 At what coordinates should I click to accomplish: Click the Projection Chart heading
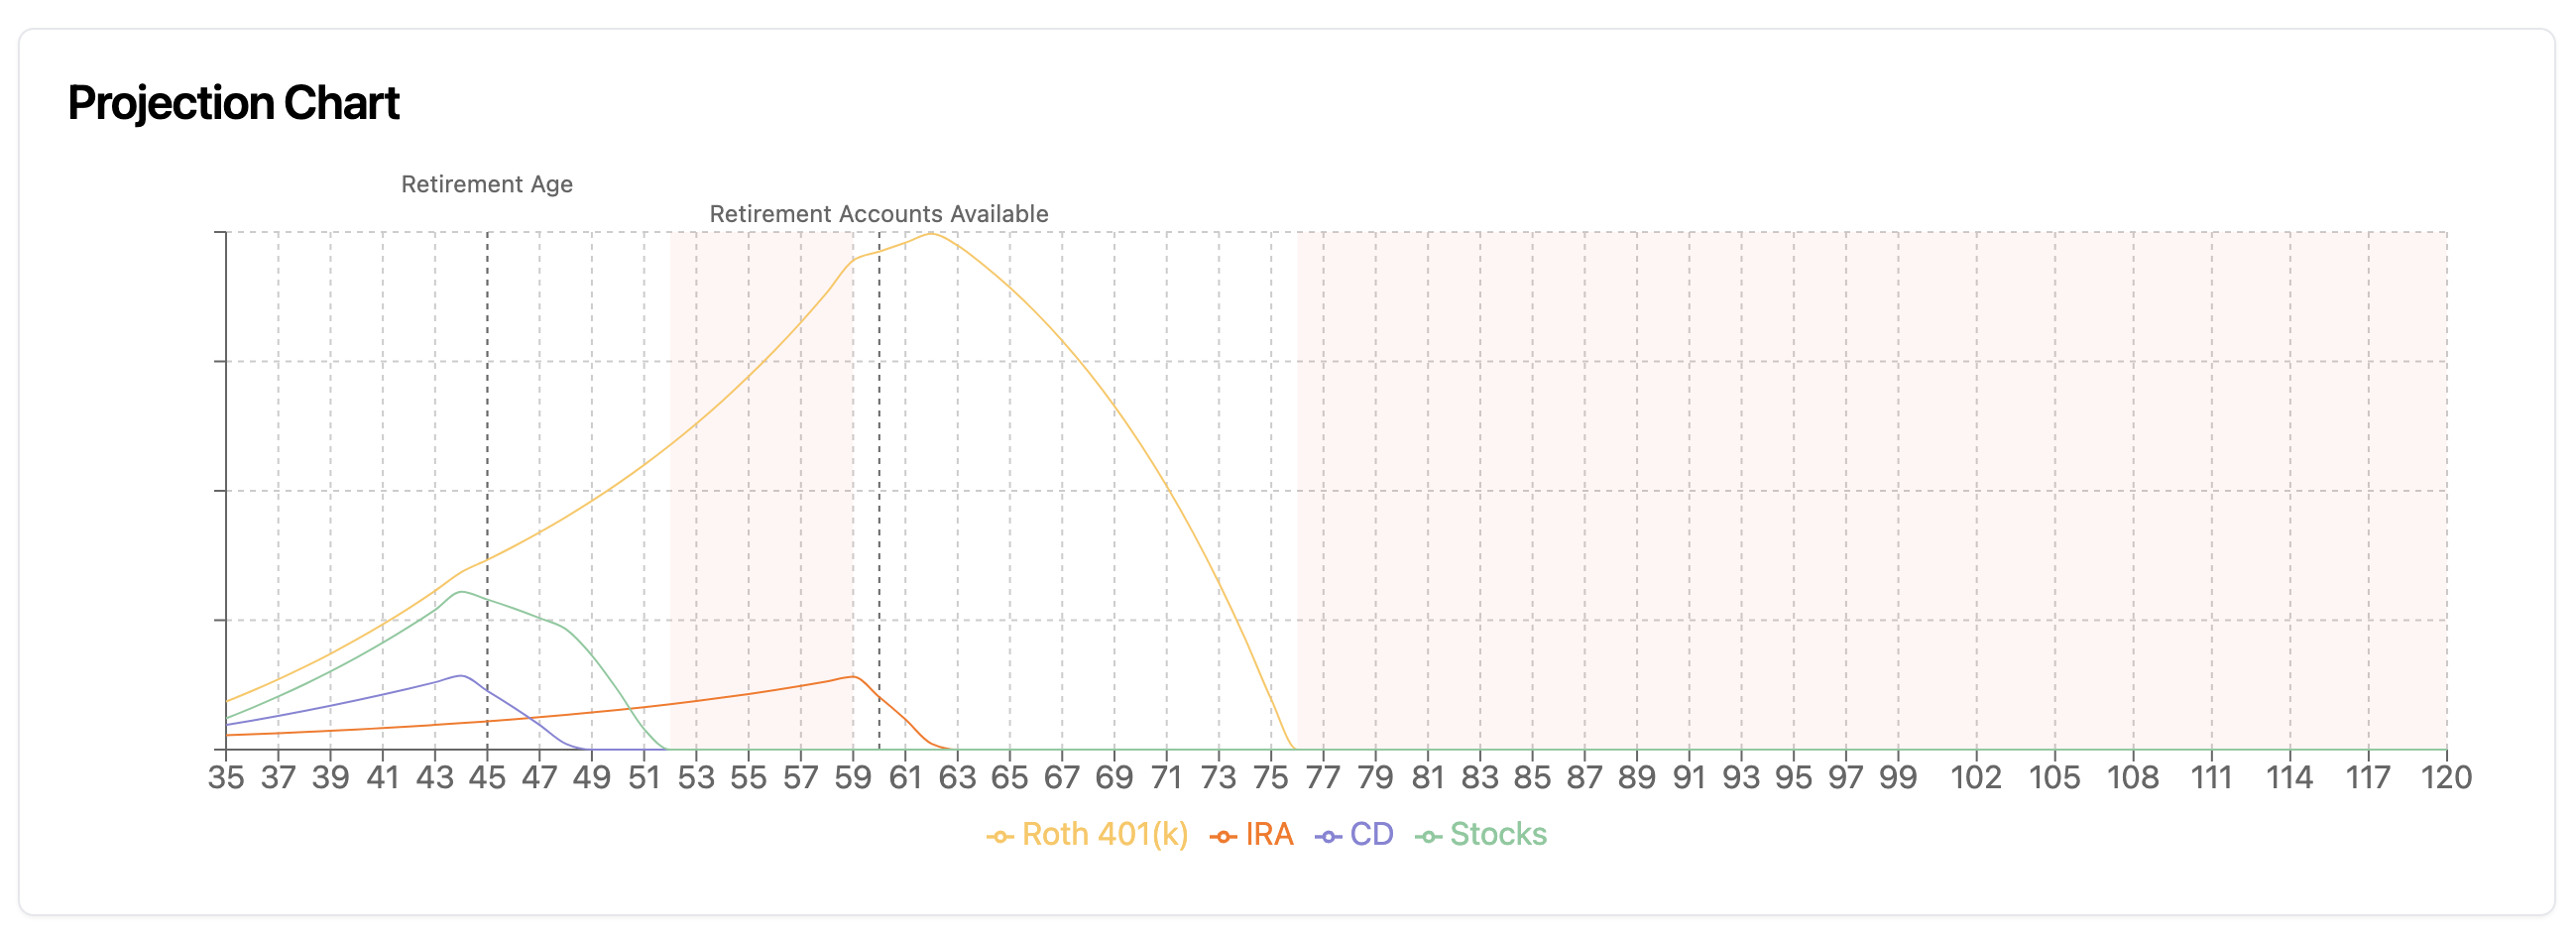[x=234, y=103]
